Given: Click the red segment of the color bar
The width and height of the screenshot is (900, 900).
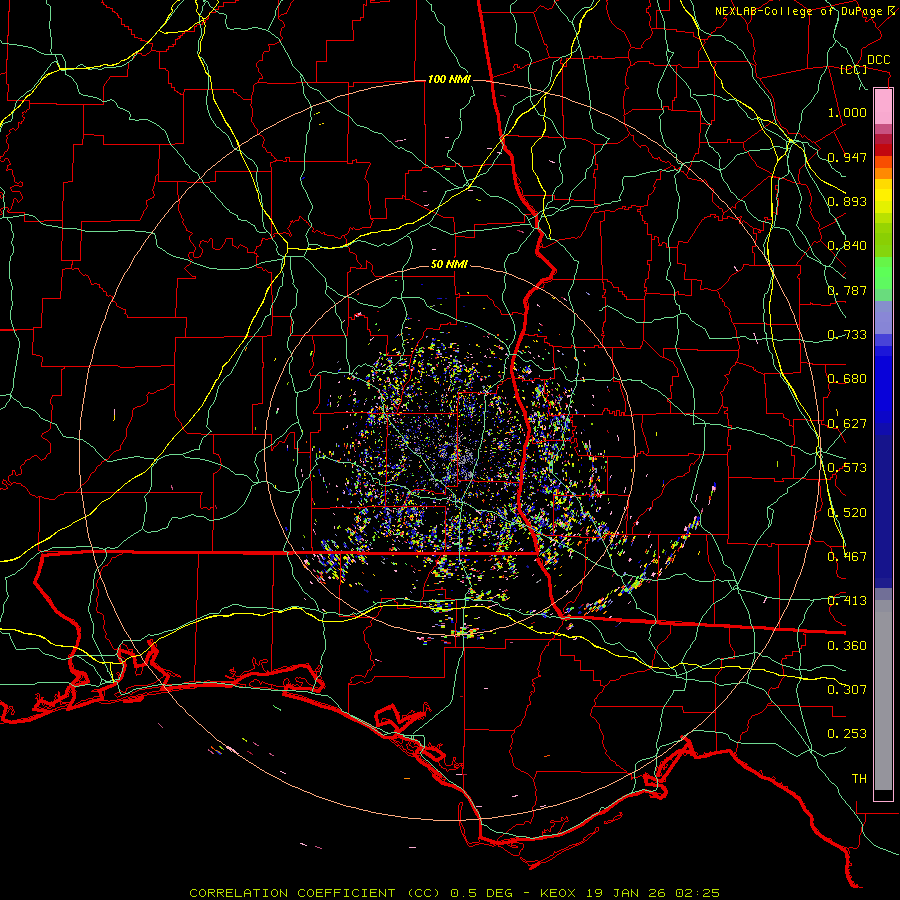Looking at the screenshot, I should pyautogui.click(x=883, y=150).
